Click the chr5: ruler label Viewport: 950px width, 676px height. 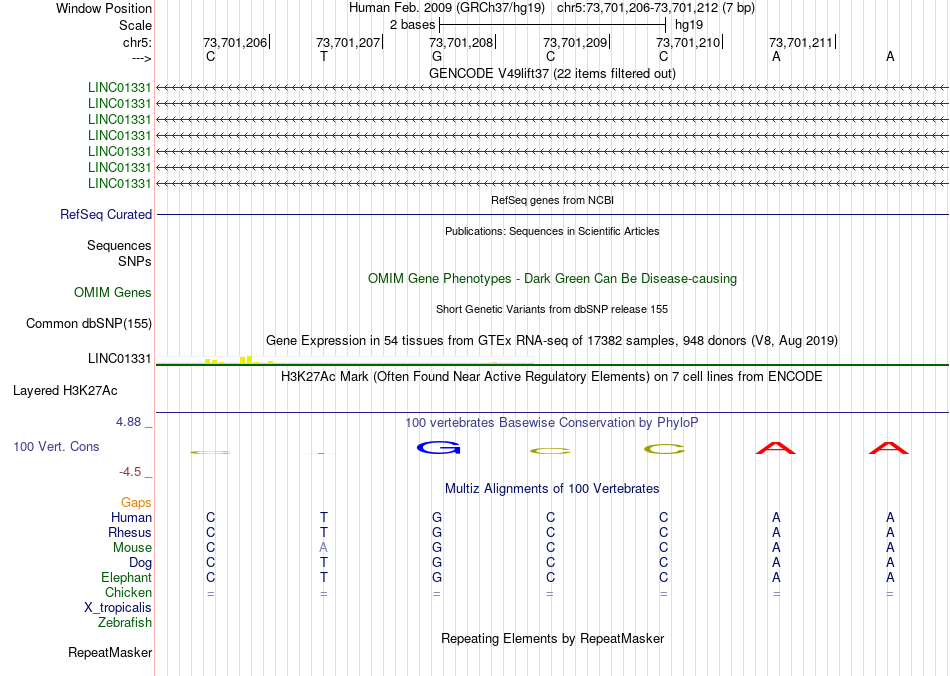tap(137, 42)
